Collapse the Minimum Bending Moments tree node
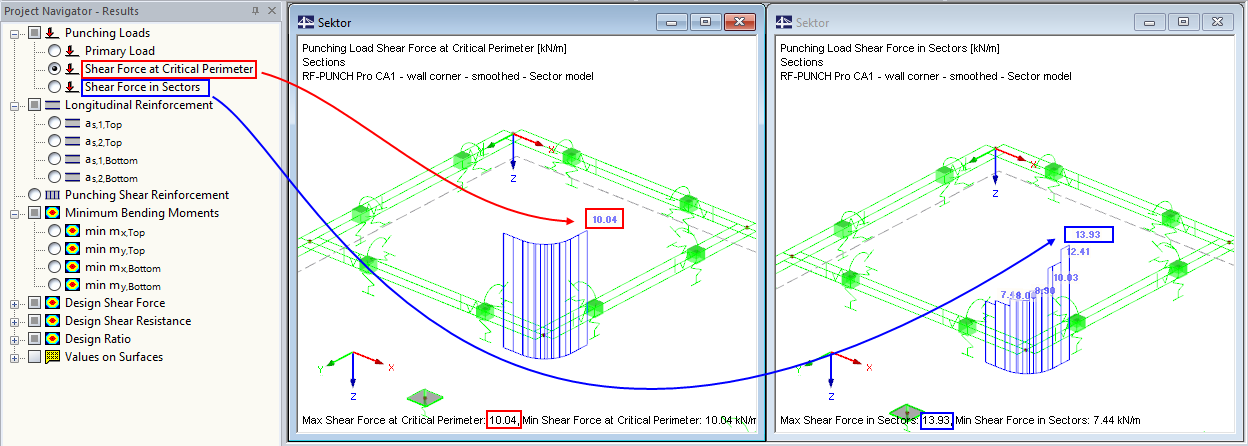1248x446 pixels. (x=15, y=213)
